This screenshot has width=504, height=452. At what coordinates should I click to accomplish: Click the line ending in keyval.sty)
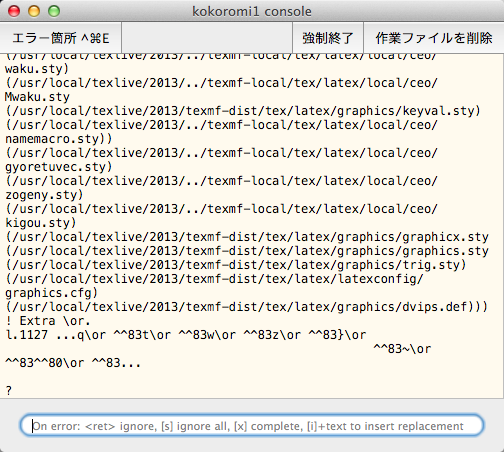[243, 111]
